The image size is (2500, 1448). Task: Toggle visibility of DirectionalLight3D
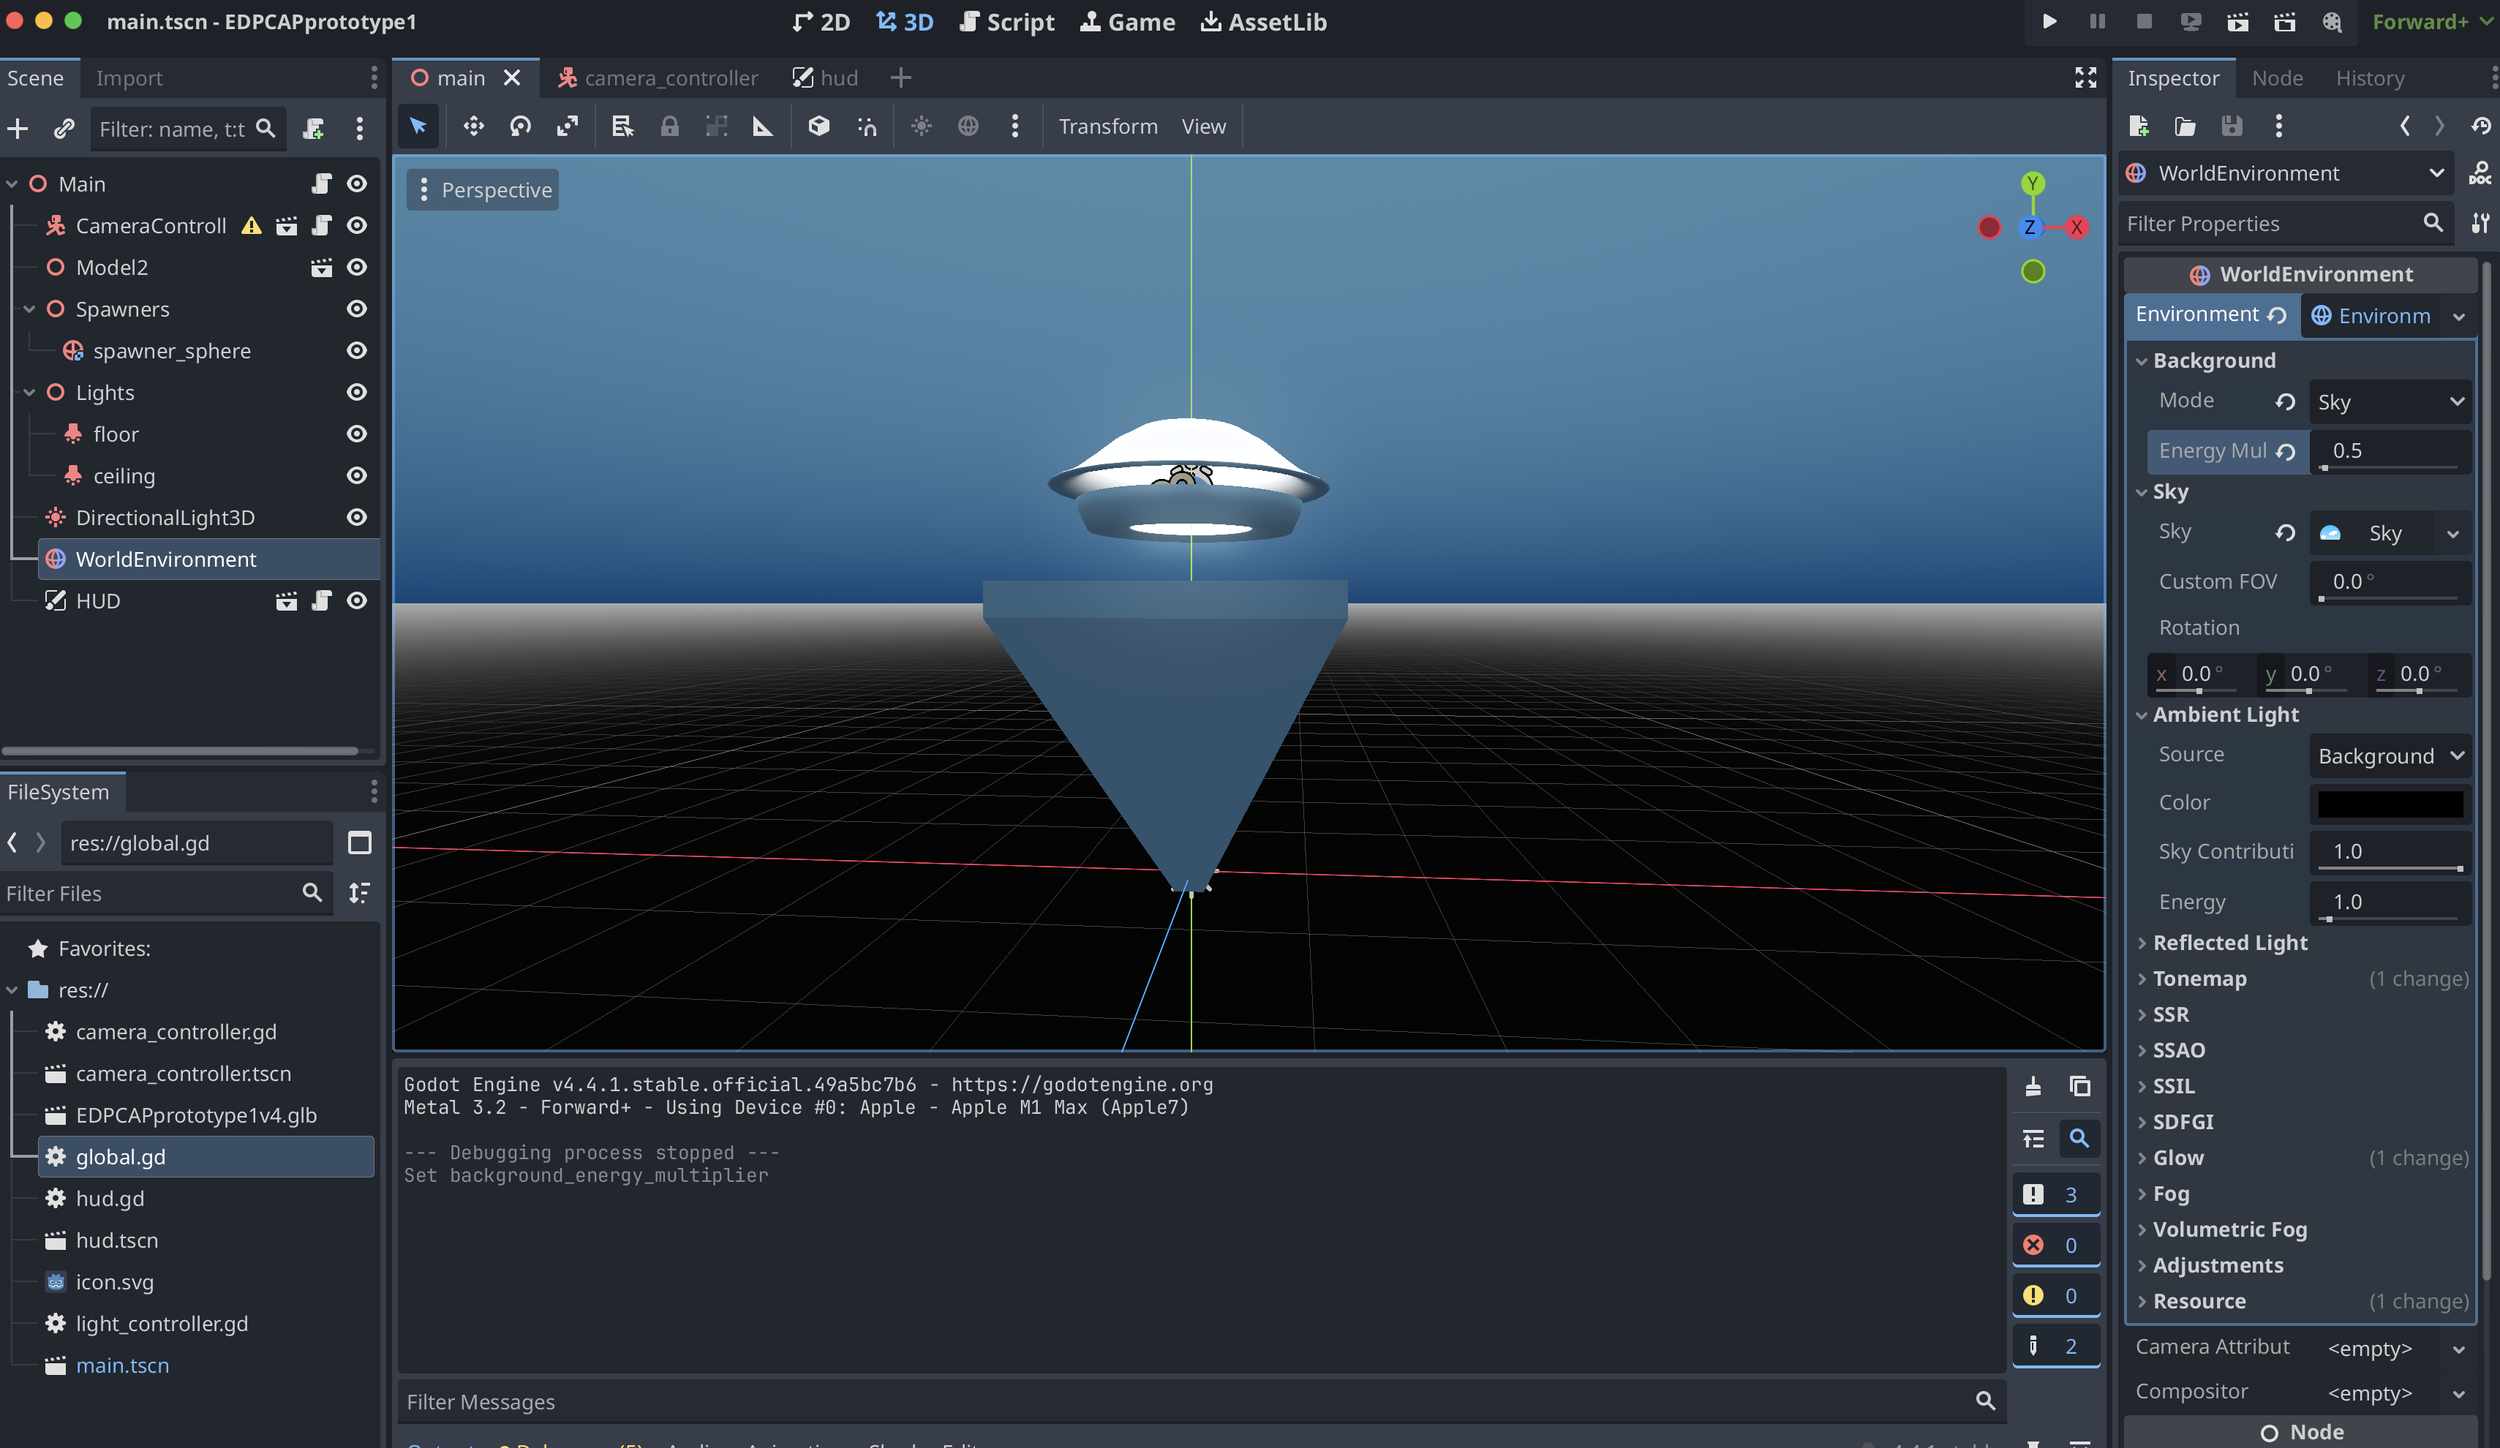[356, 517]
